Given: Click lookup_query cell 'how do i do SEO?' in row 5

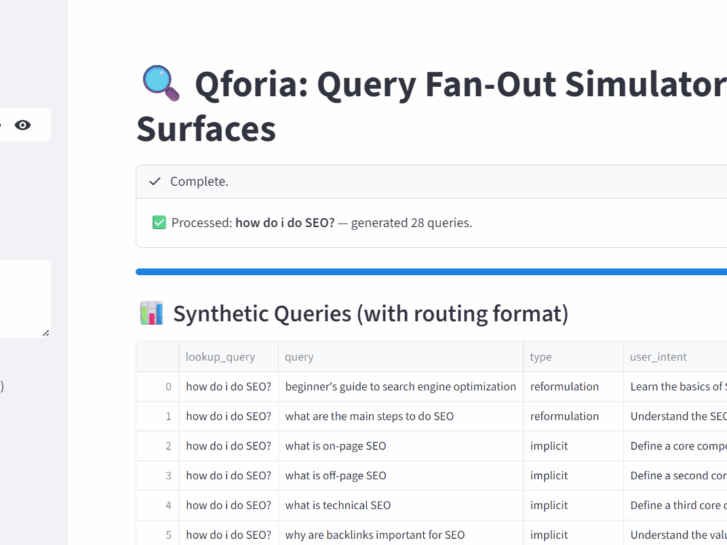Looking at the screenshot, I should click(229, 533).
